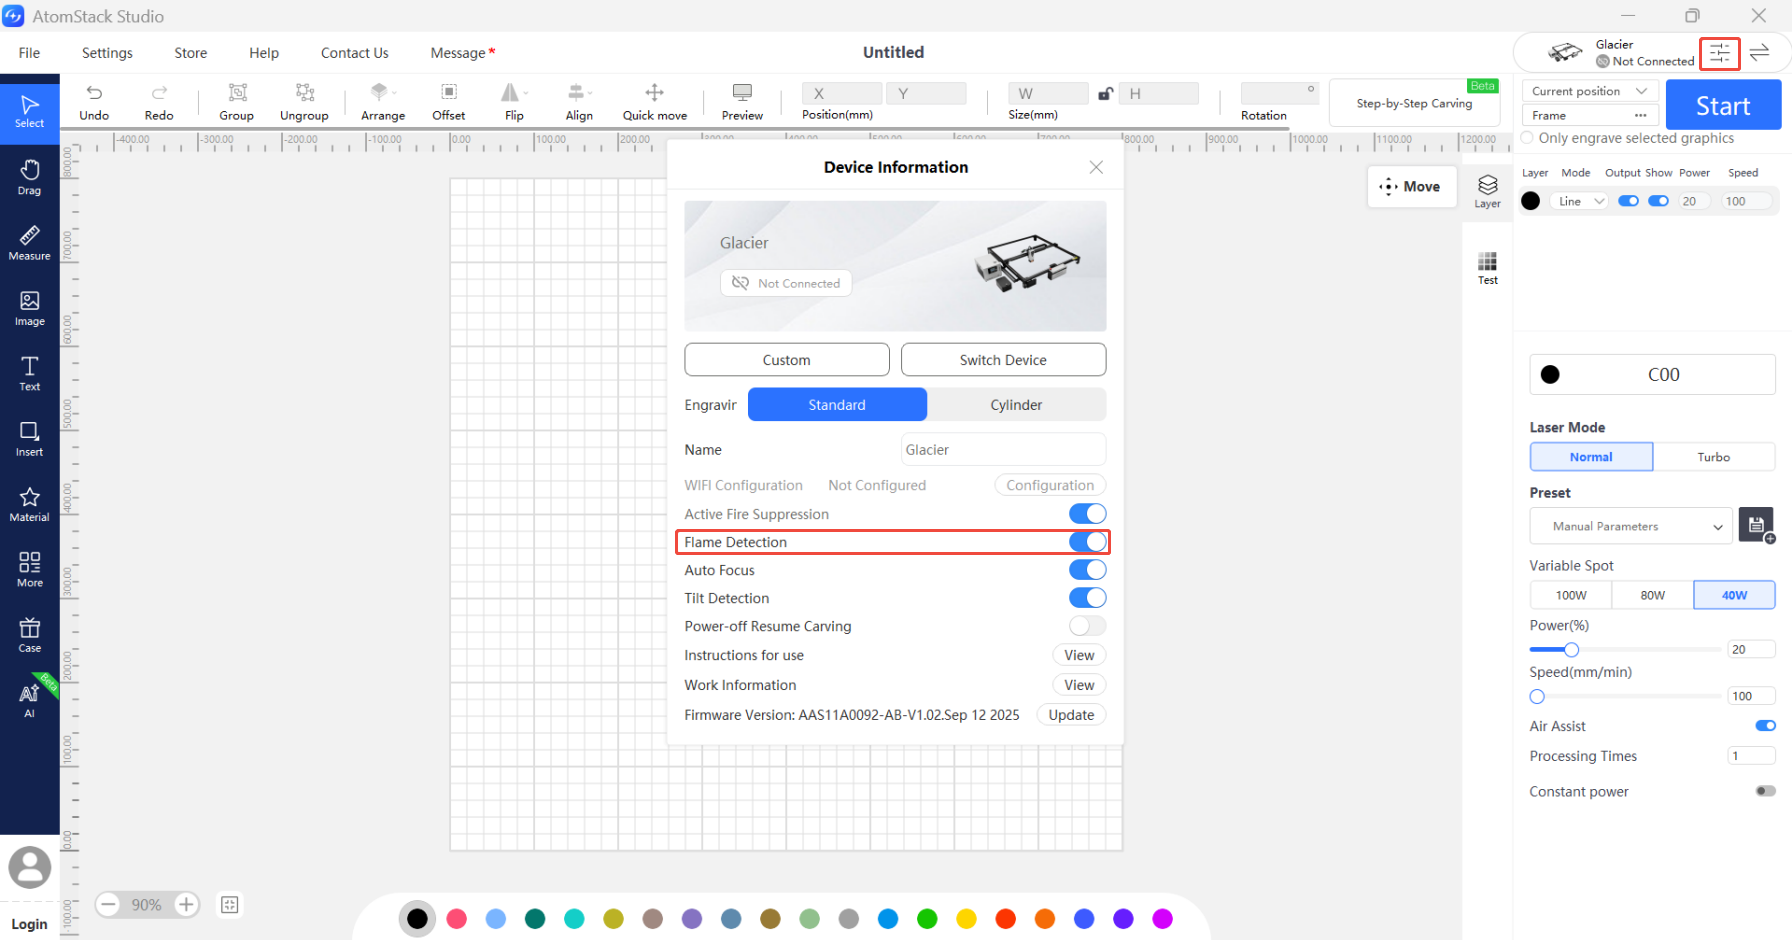Screen dimensions: 1792x940
Task: Click the save preset icon
Action: tap(1756, 525)
